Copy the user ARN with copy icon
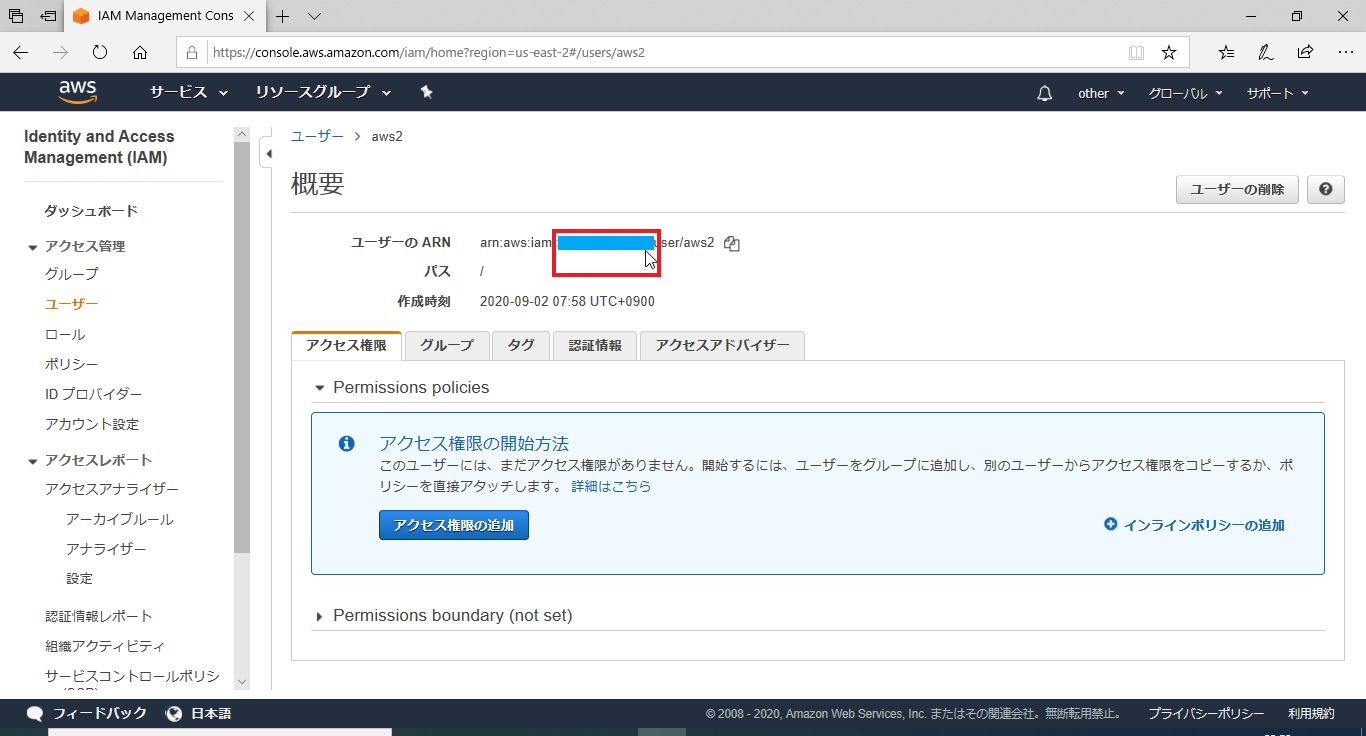Screen dimensions: 1366x736 (x=732, y=243)
